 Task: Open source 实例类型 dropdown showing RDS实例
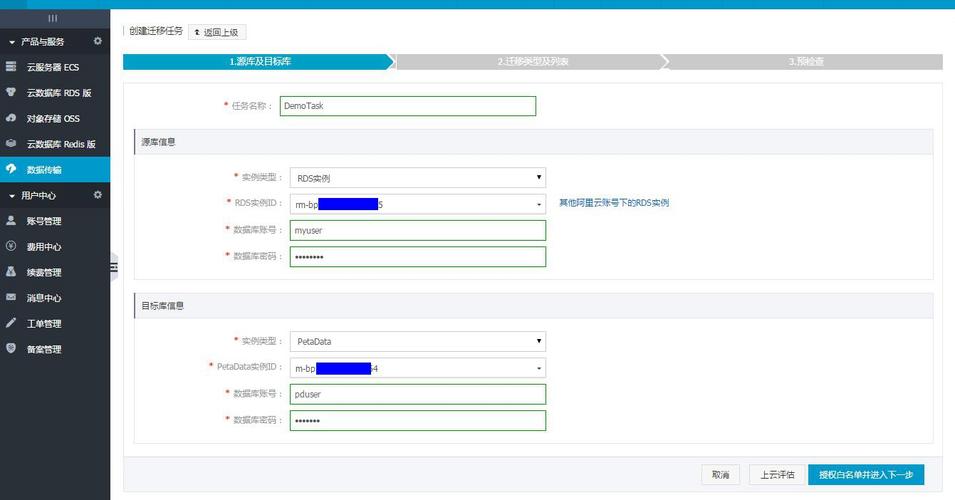click(418, 178)
